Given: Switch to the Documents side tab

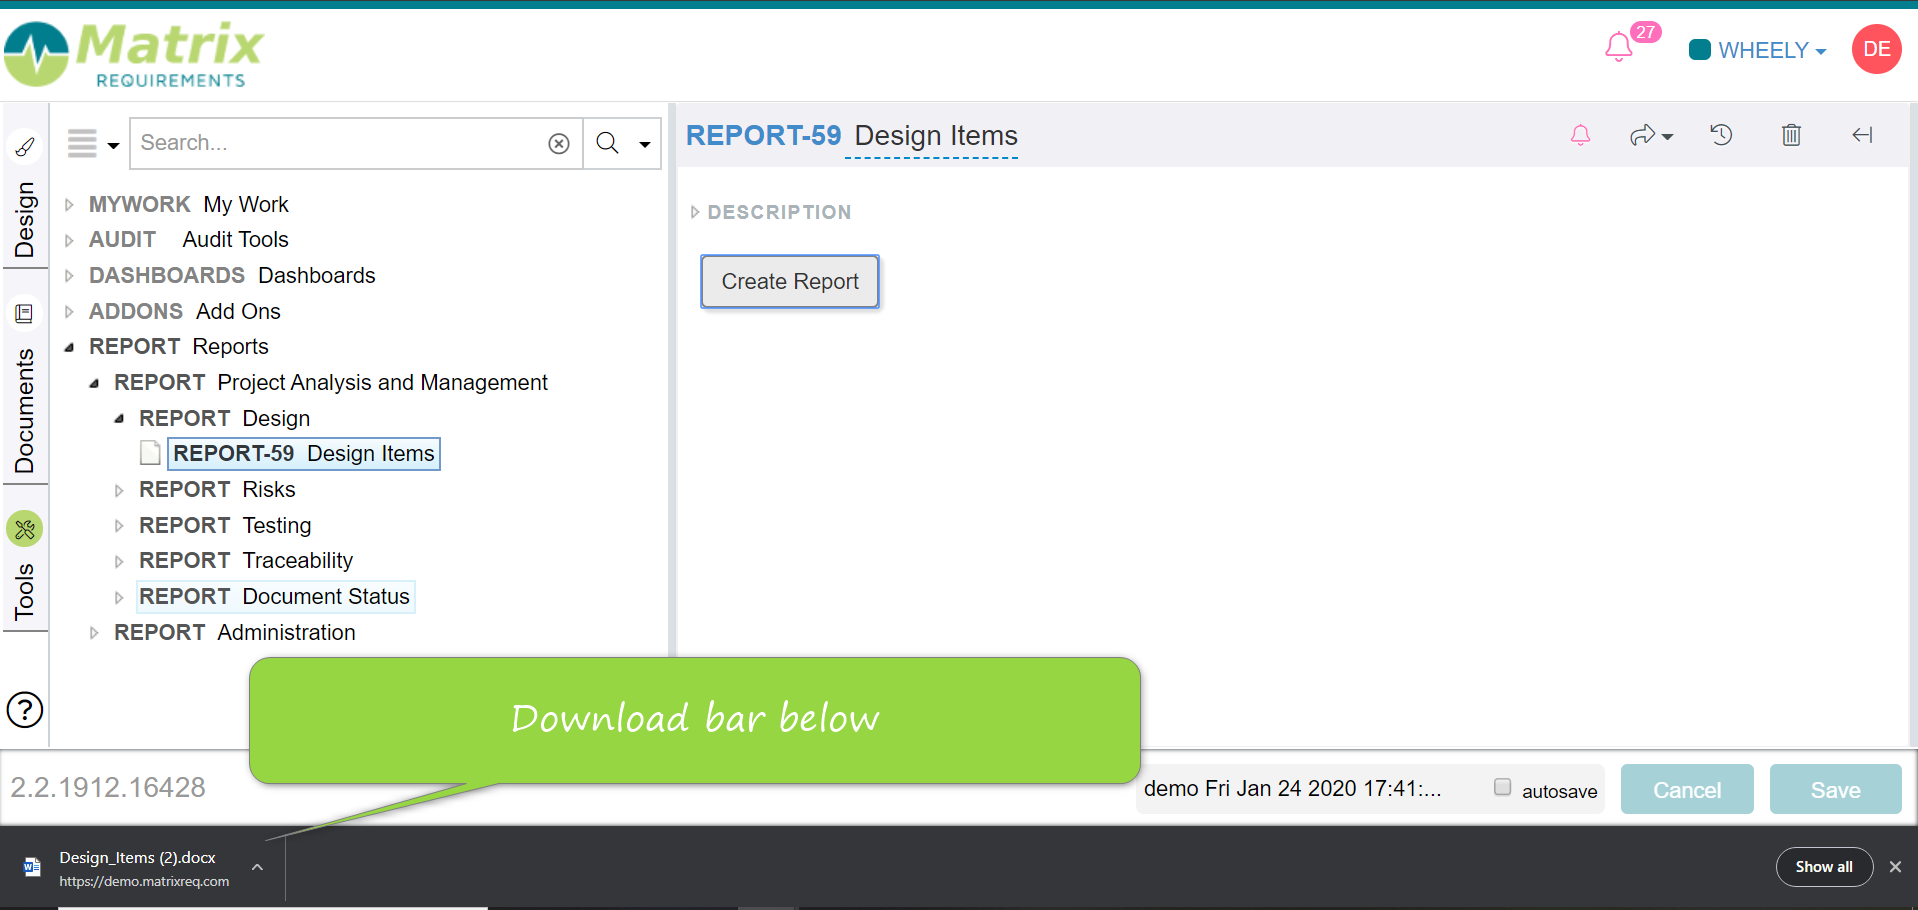Looking at the screenshot, I should point(24,411).
